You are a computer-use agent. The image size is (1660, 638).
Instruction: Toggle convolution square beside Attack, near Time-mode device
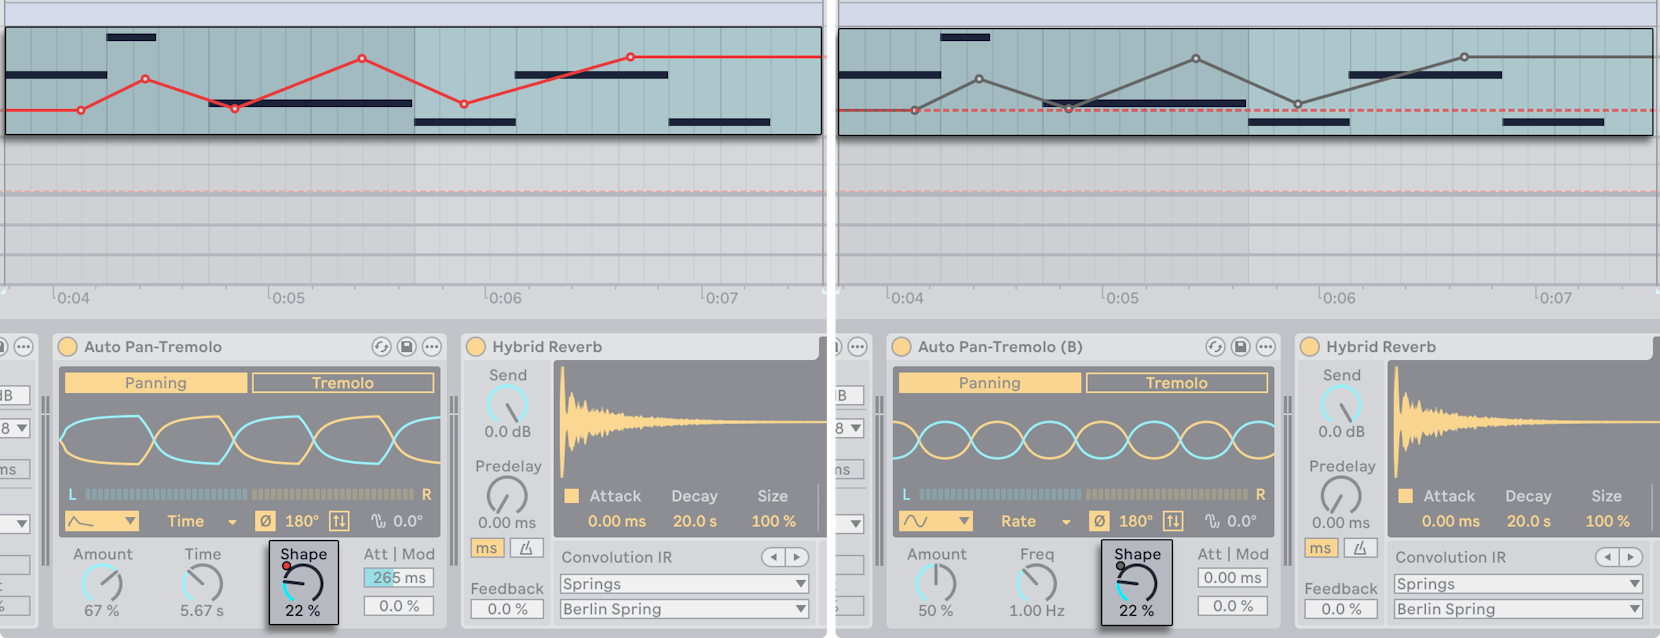(x=571, y=496)
